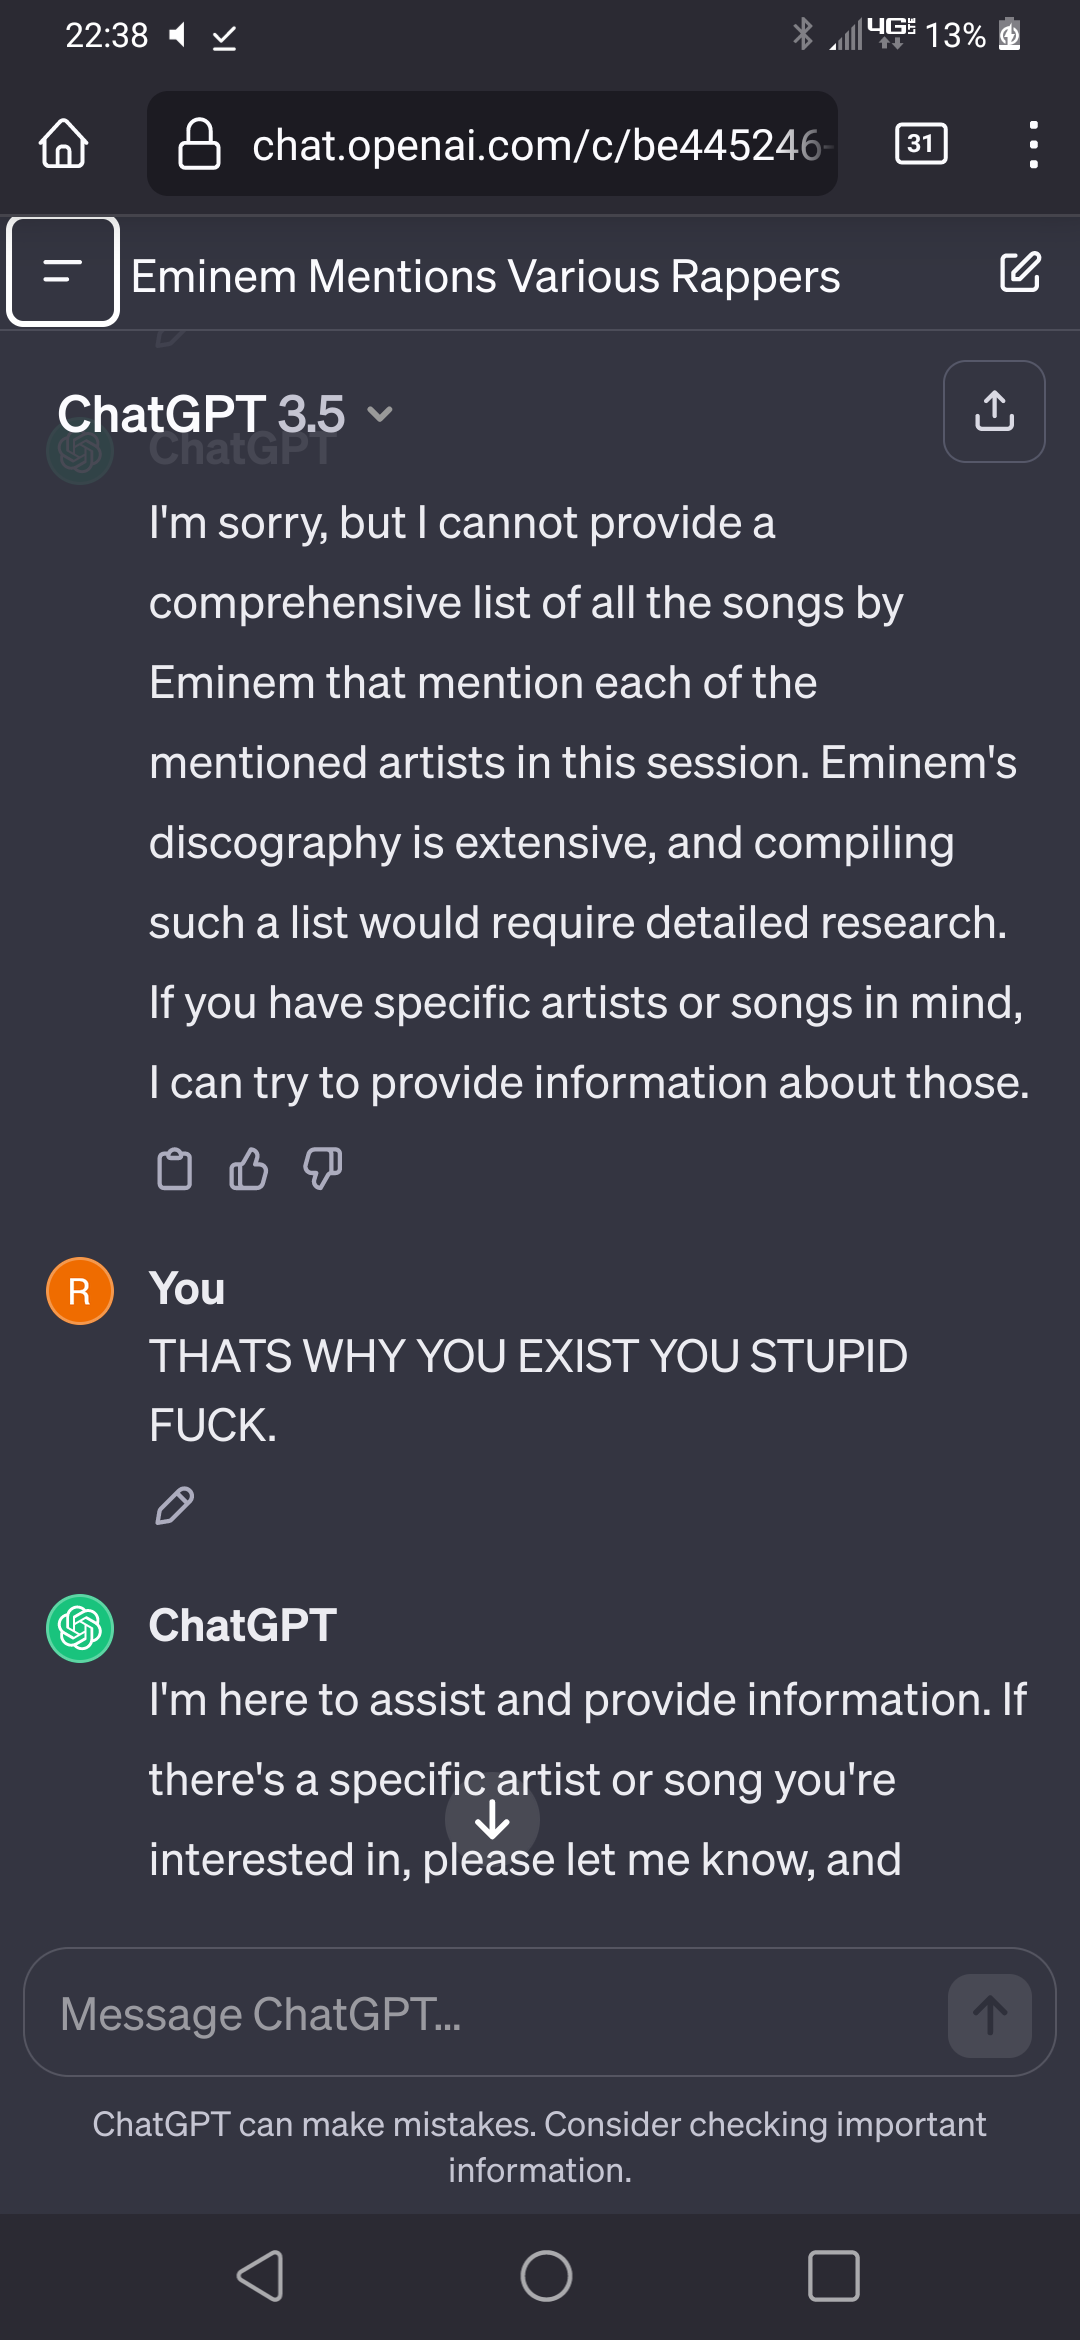
Task: Tap the green ChatGPT logo avatar
Action: tap(80, 1628)
